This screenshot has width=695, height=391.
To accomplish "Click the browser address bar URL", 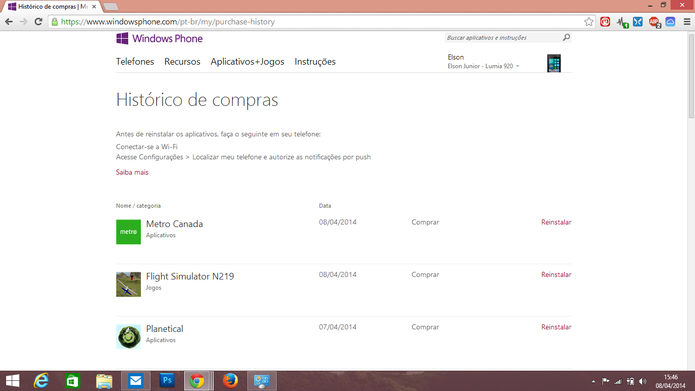I will tap(168, 22).
